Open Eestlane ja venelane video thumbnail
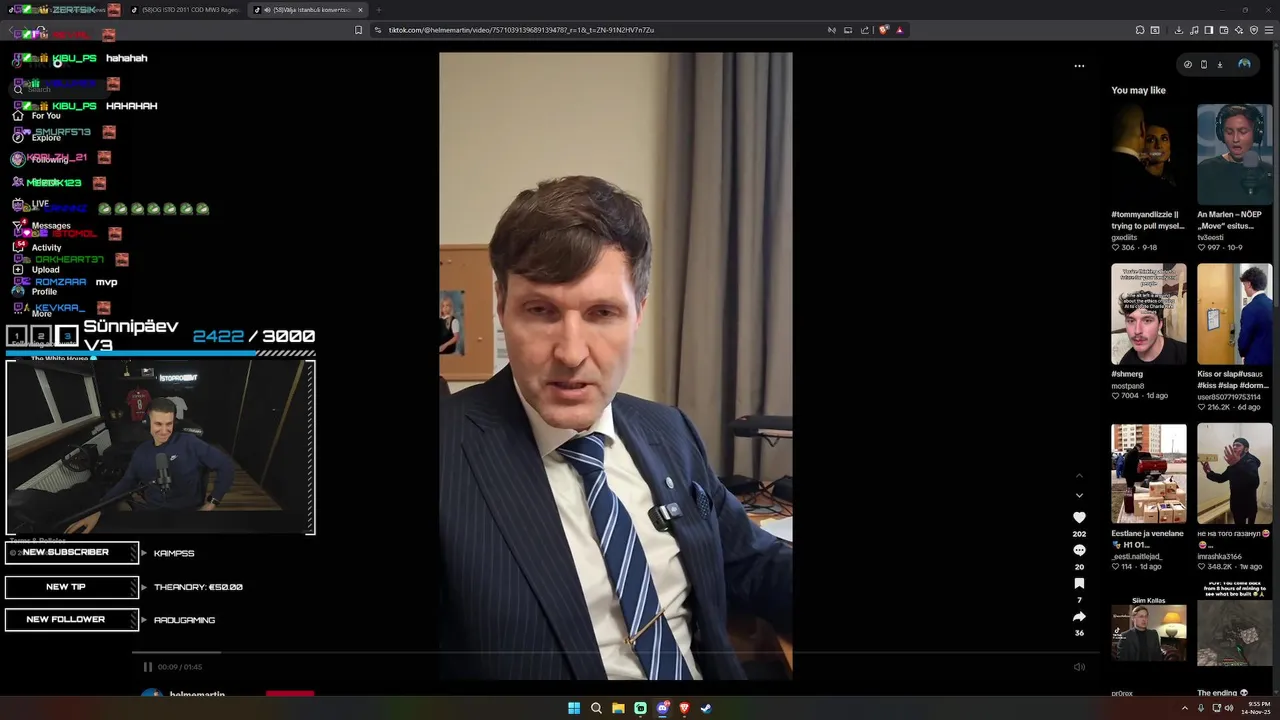The image size is (1280, 720). click(1149, 474)
